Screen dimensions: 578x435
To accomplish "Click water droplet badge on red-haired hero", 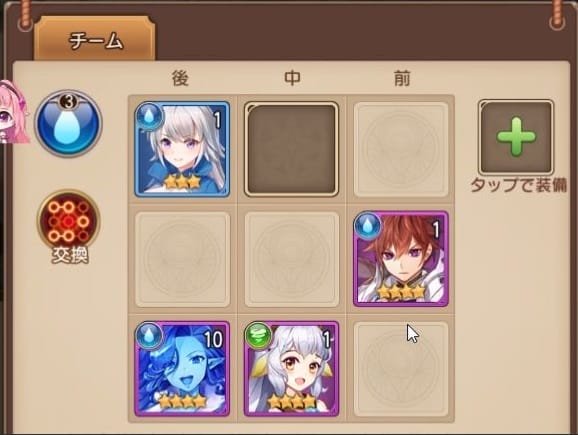I will pos(368,225).
